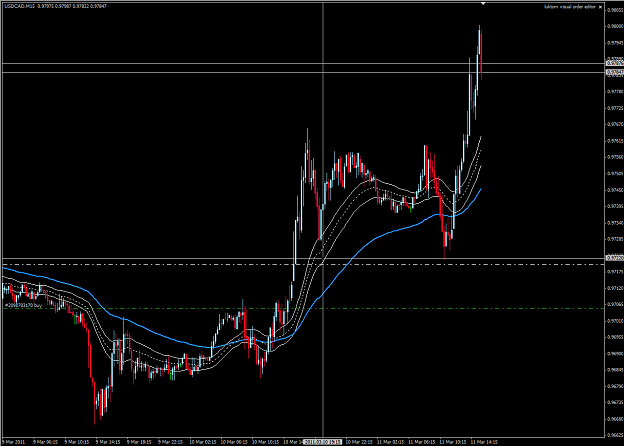Click the 9 Mar 14:15 time label
Screen dimensions: 625x447
click(107, 442)
